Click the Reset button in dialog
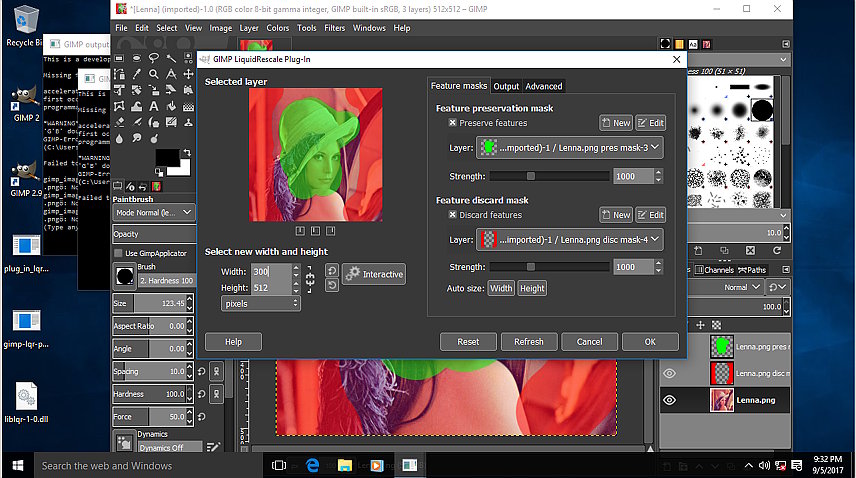The width and height of the screenshot is (856, 478). pos(468,342)
